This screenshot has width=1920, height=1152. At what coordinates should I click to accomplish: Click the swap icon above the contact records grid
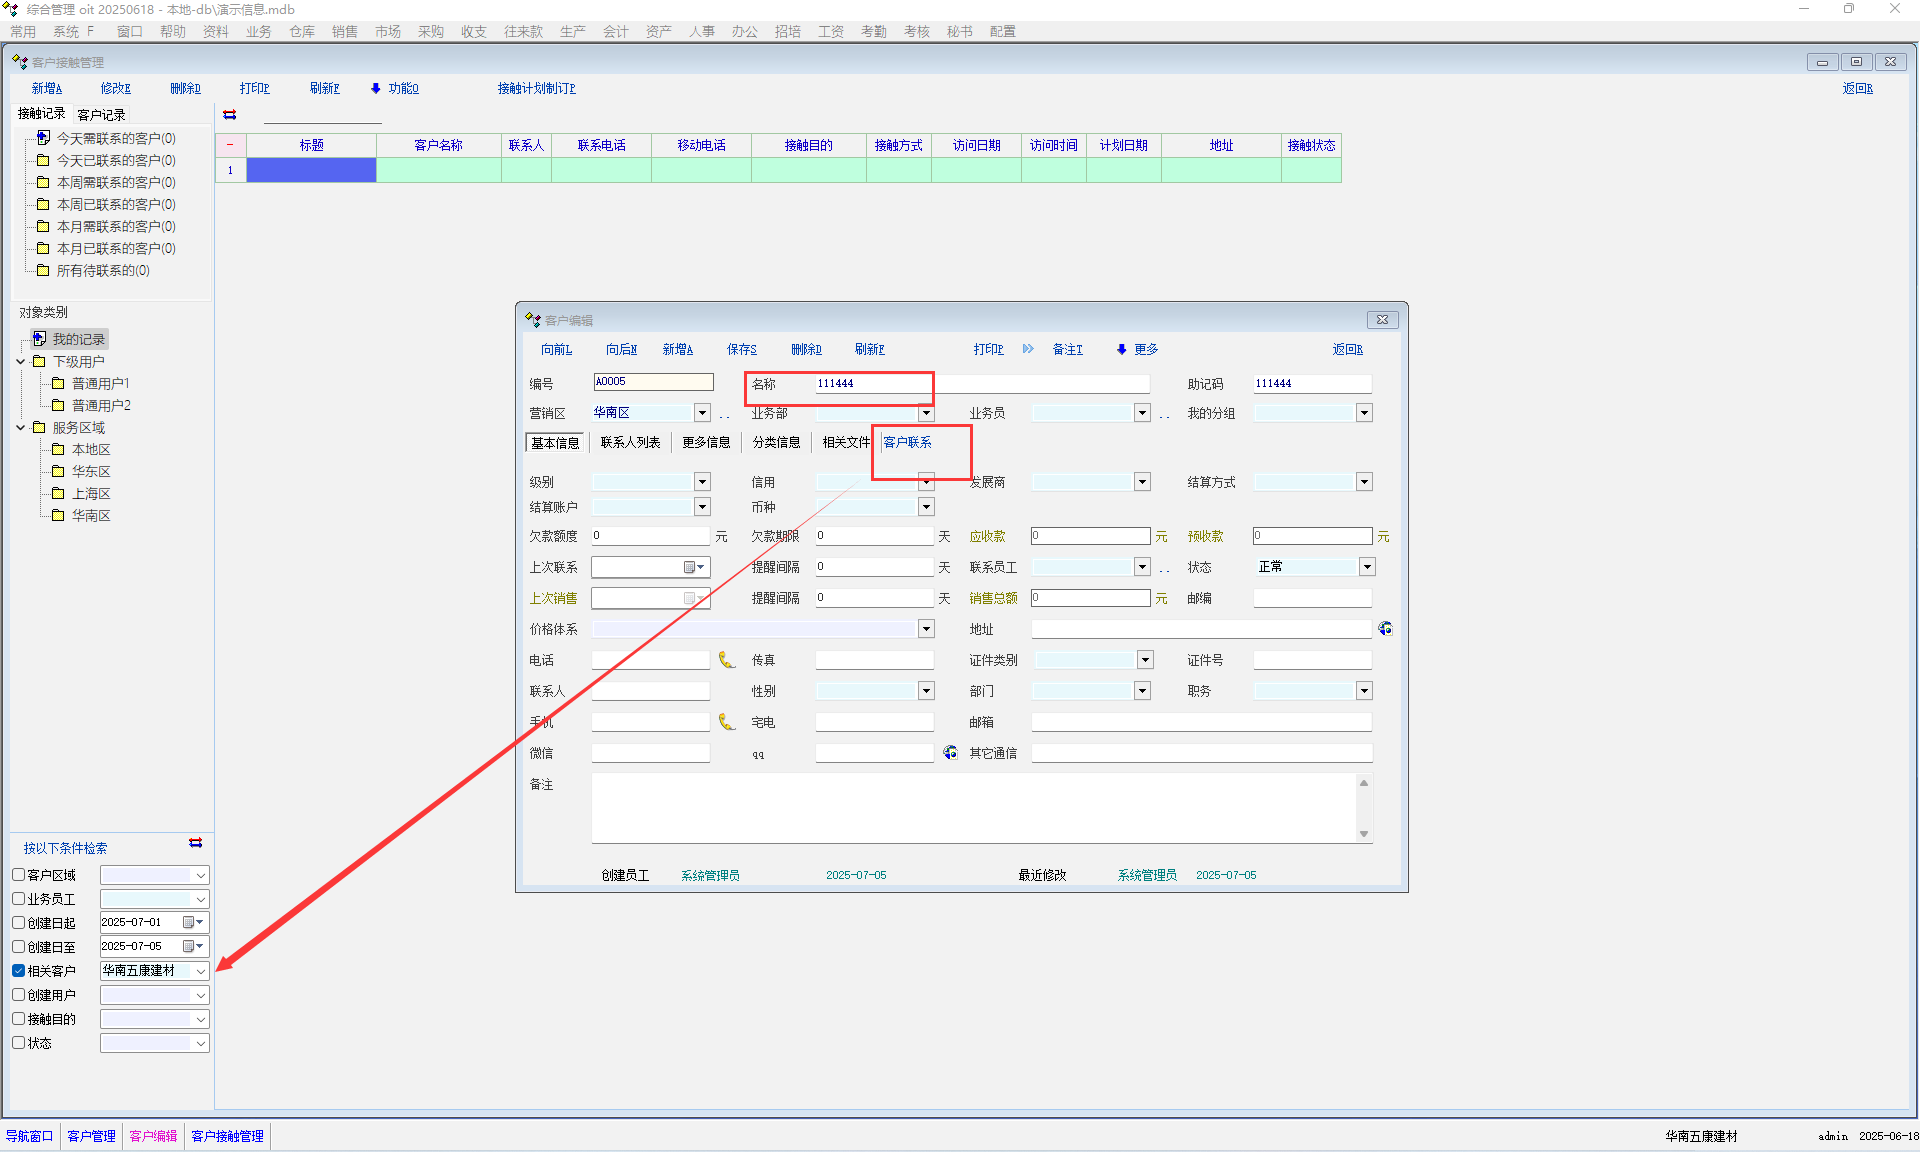coord(230,115)
